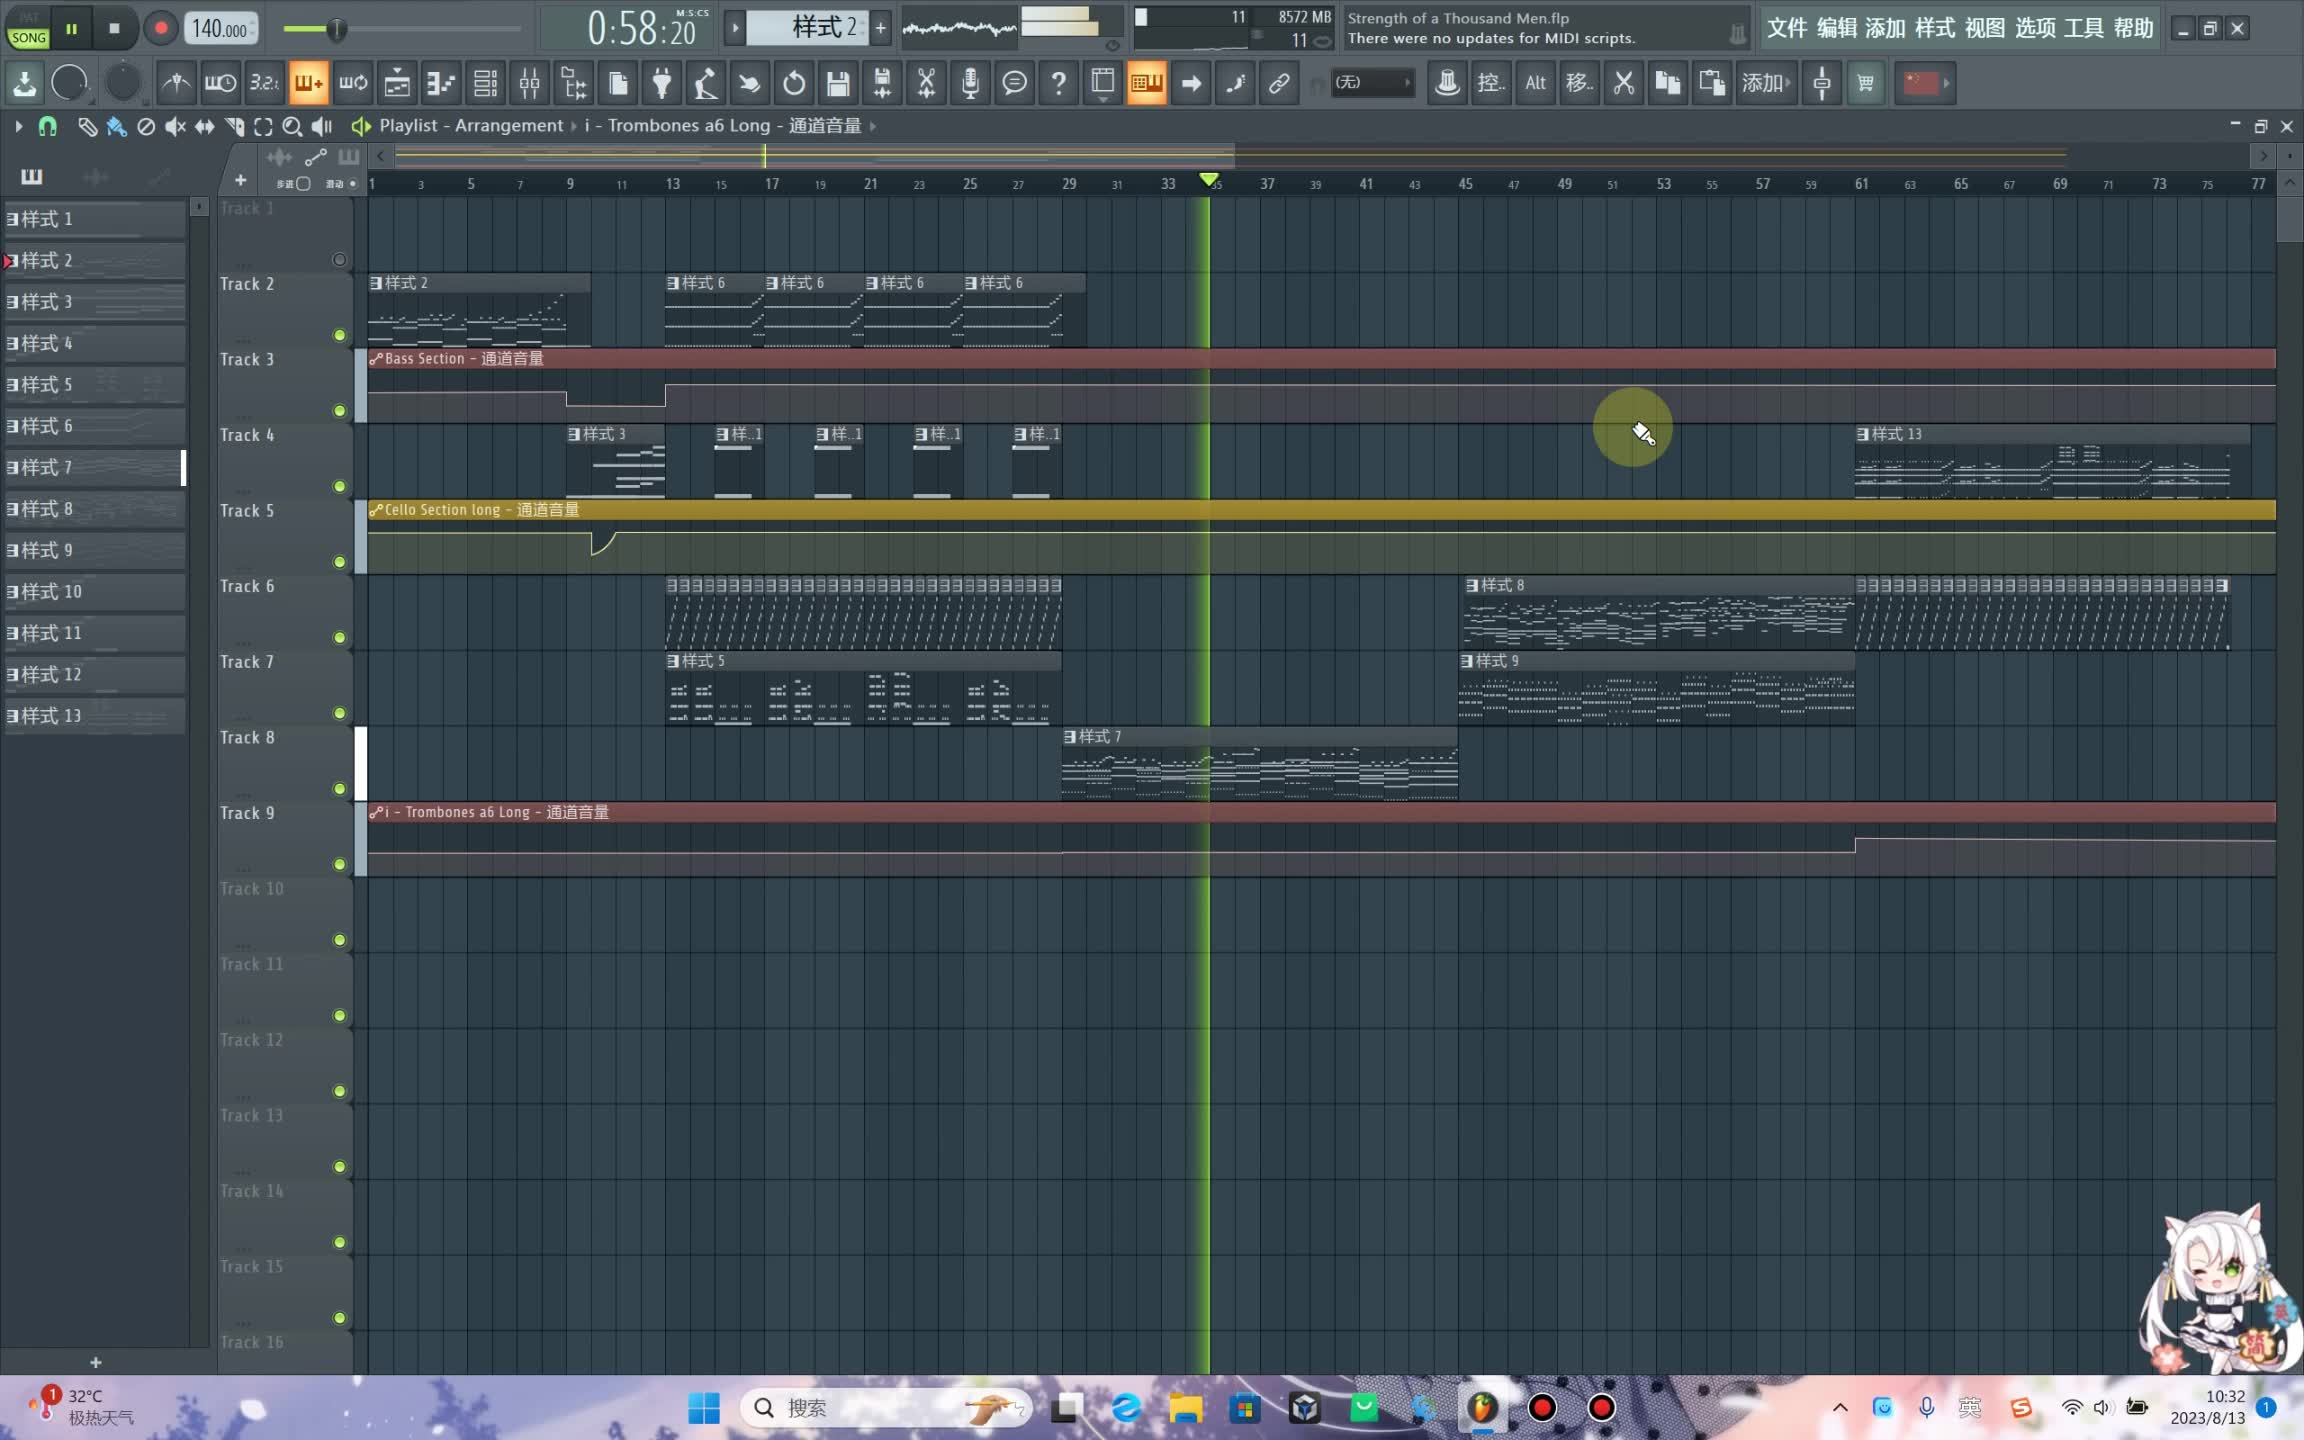Image resolution: width=2304 pixels, height=1440 pixels.
Task: Open the 选项 menu
Action: [x=2035, y=28]
